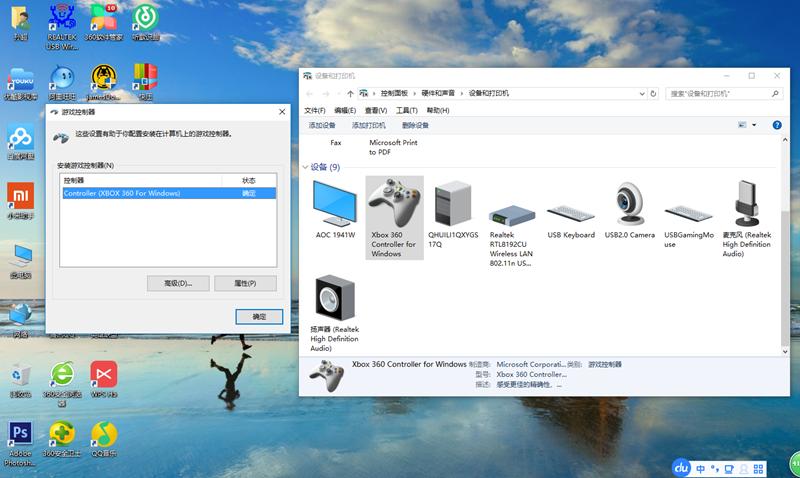Viewport: 800px width, 478px height.
Task: Click 确定 in the game controllers dialog
Action: 259,317
